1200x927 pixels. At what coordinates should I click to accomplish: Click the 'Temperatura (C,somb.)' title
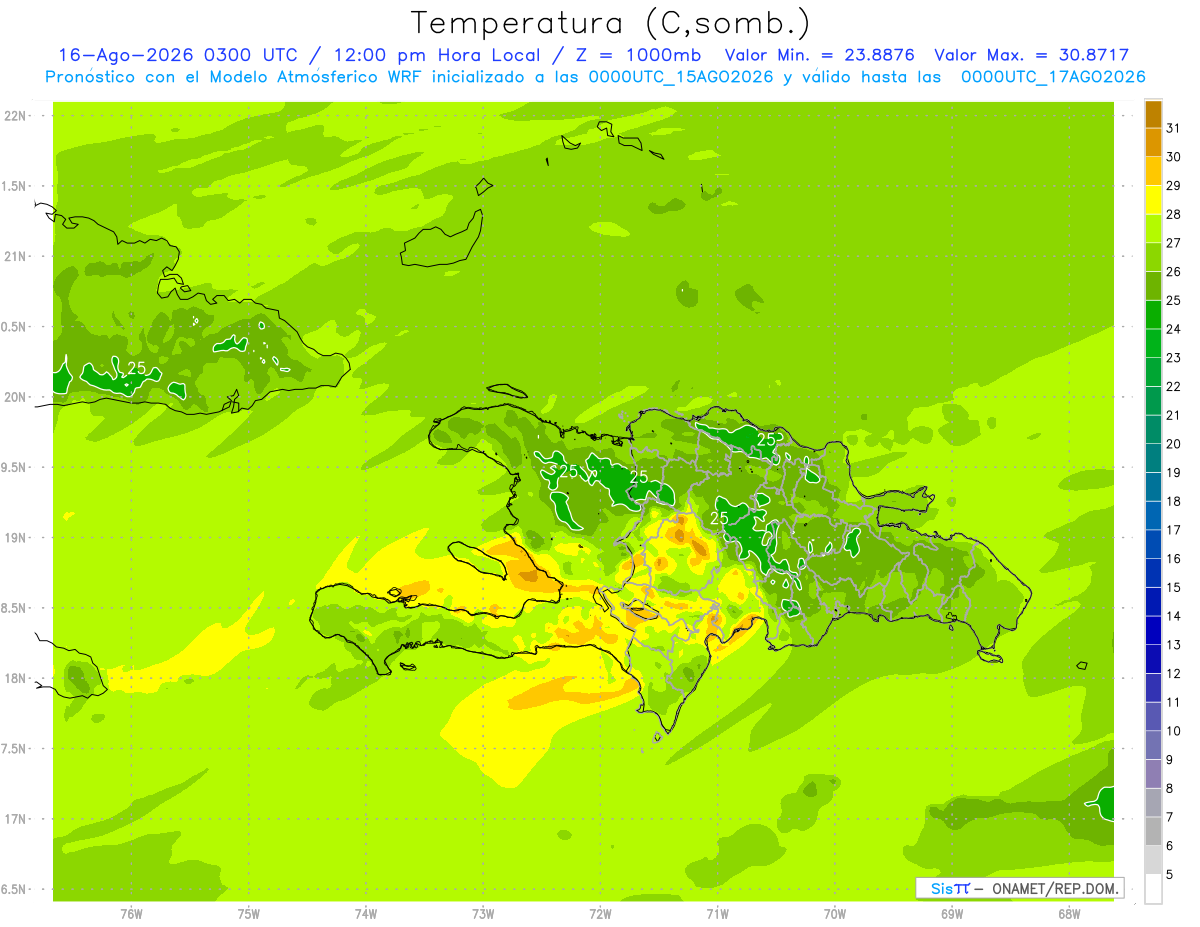pyautogui.click(x=611, y=24)
